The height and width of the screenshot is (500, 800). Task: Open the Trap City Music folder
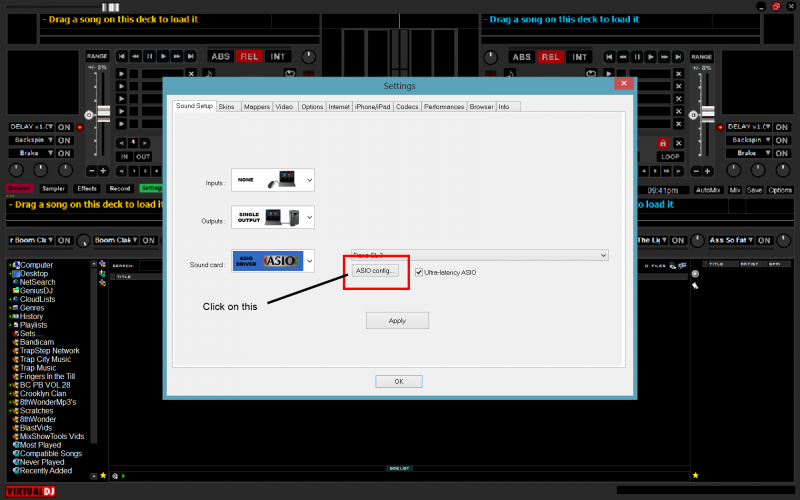coord(45,359)
